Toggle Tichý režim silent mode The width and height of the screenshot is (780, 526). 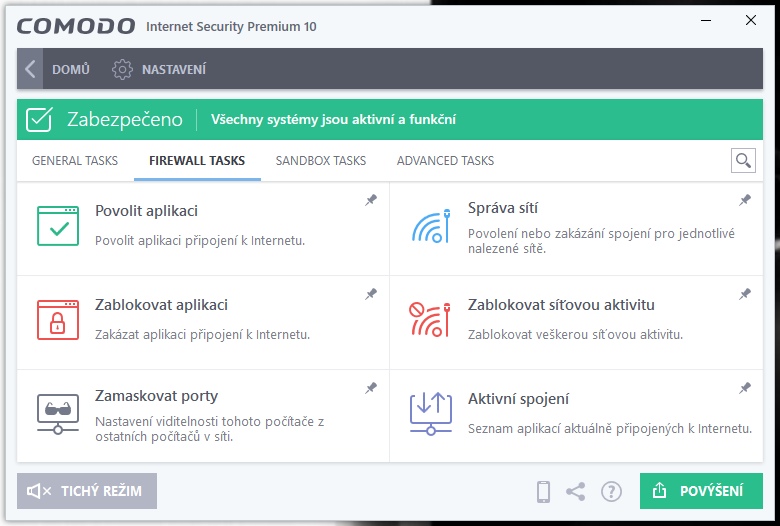coord(87,491)
